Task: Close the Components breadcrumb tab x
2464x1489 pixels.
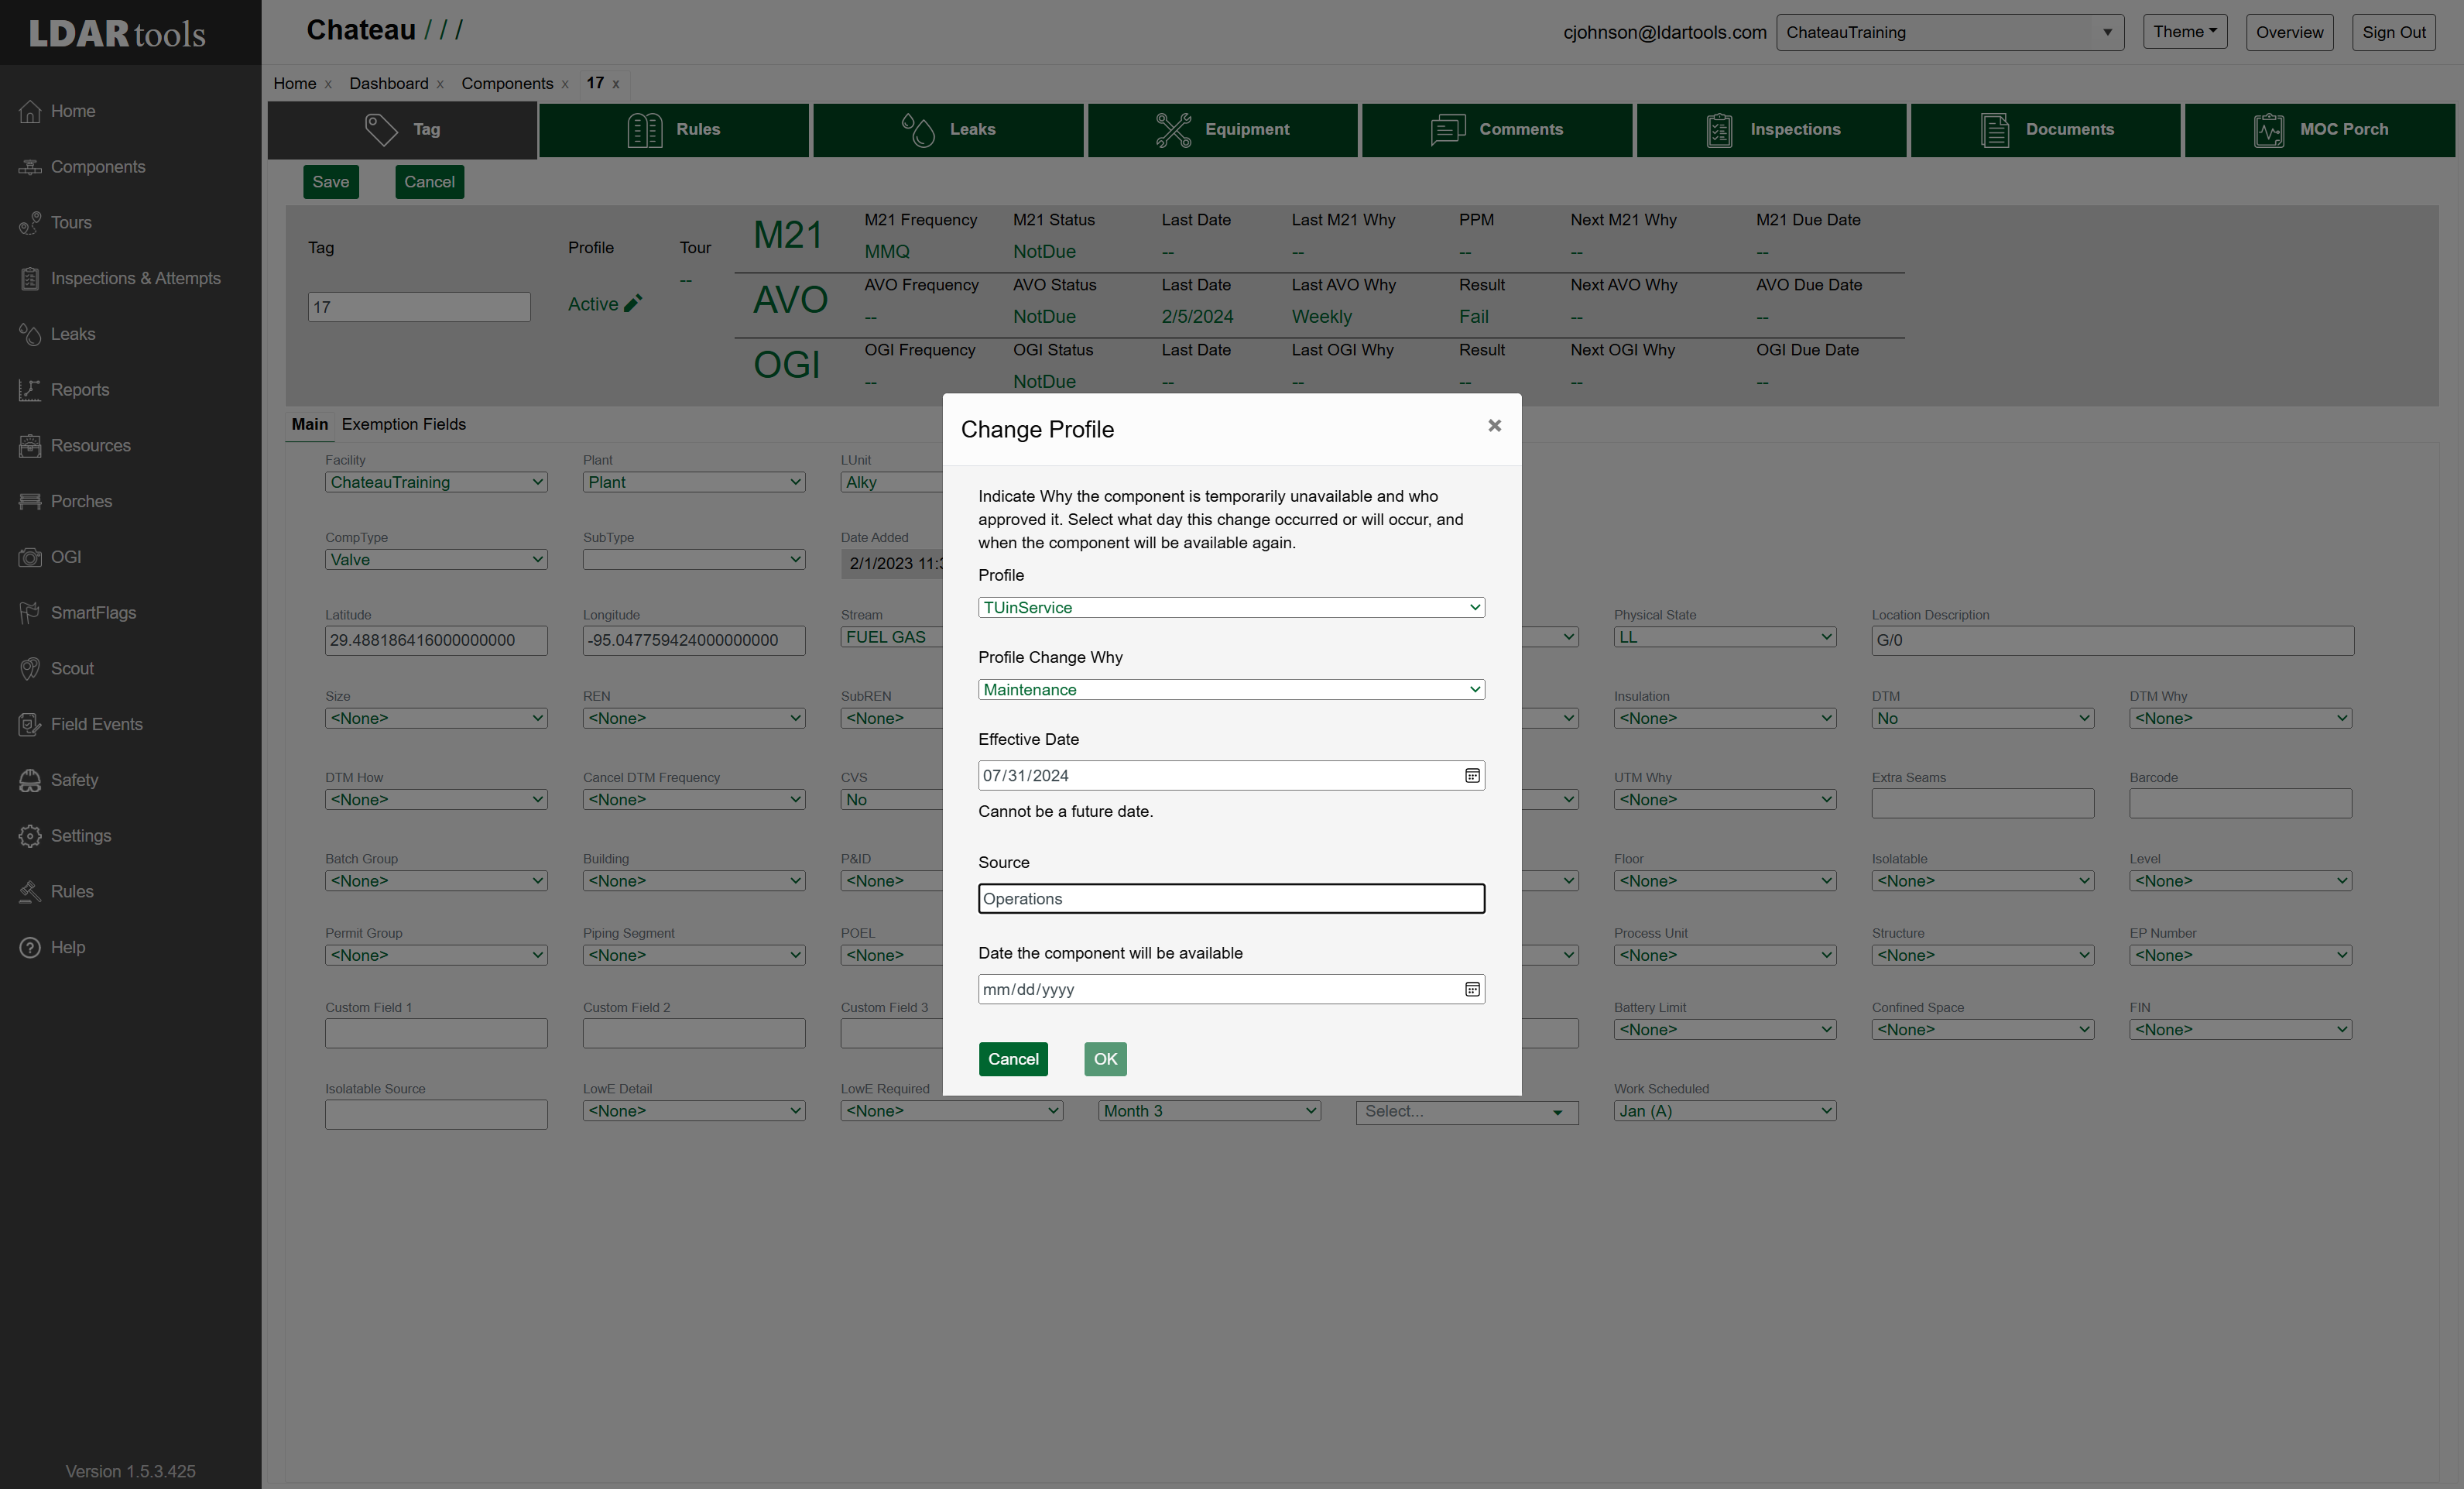Action: click(565, 84)
